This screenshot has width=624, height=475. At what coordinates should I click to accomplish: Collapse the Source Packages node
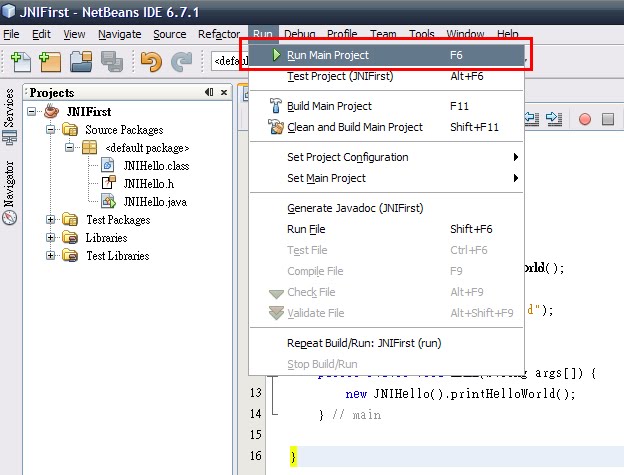51,129
